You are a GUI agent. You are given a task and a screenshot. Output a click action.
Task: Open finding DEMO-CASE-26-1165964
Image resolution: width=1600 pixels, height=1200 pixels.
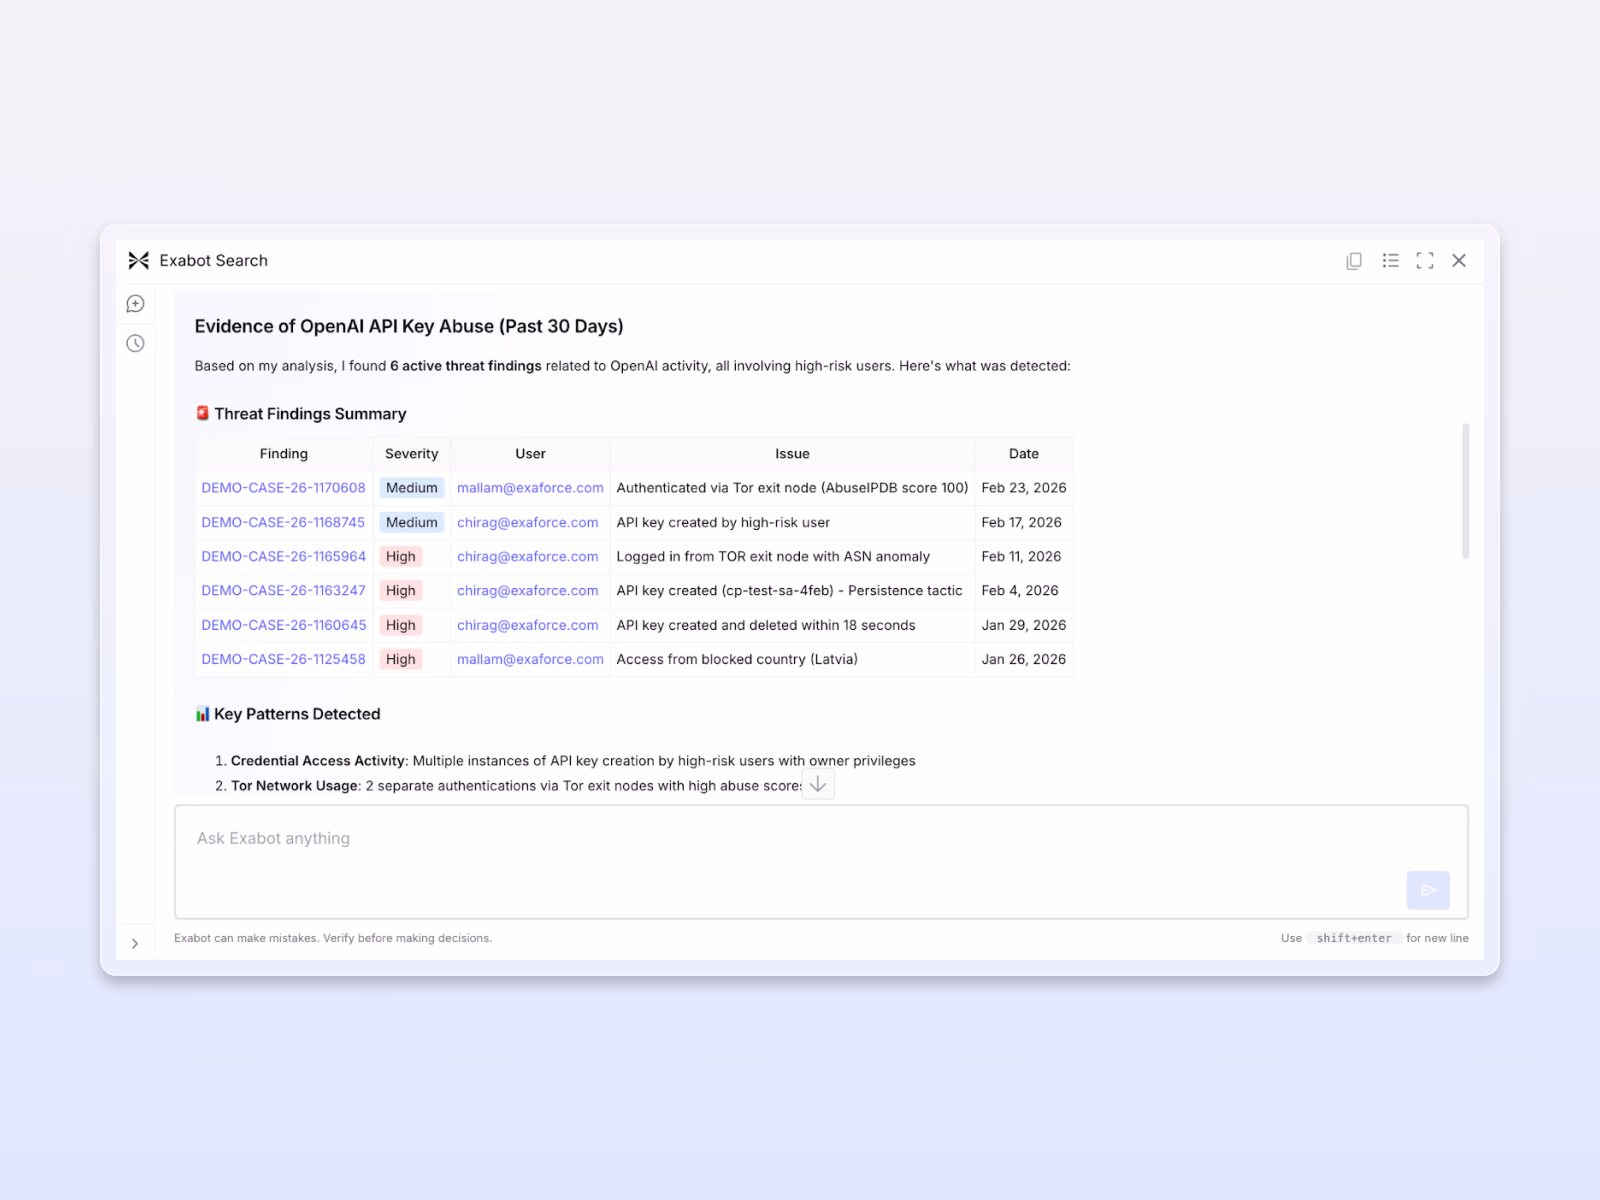[x=283, y=557]
